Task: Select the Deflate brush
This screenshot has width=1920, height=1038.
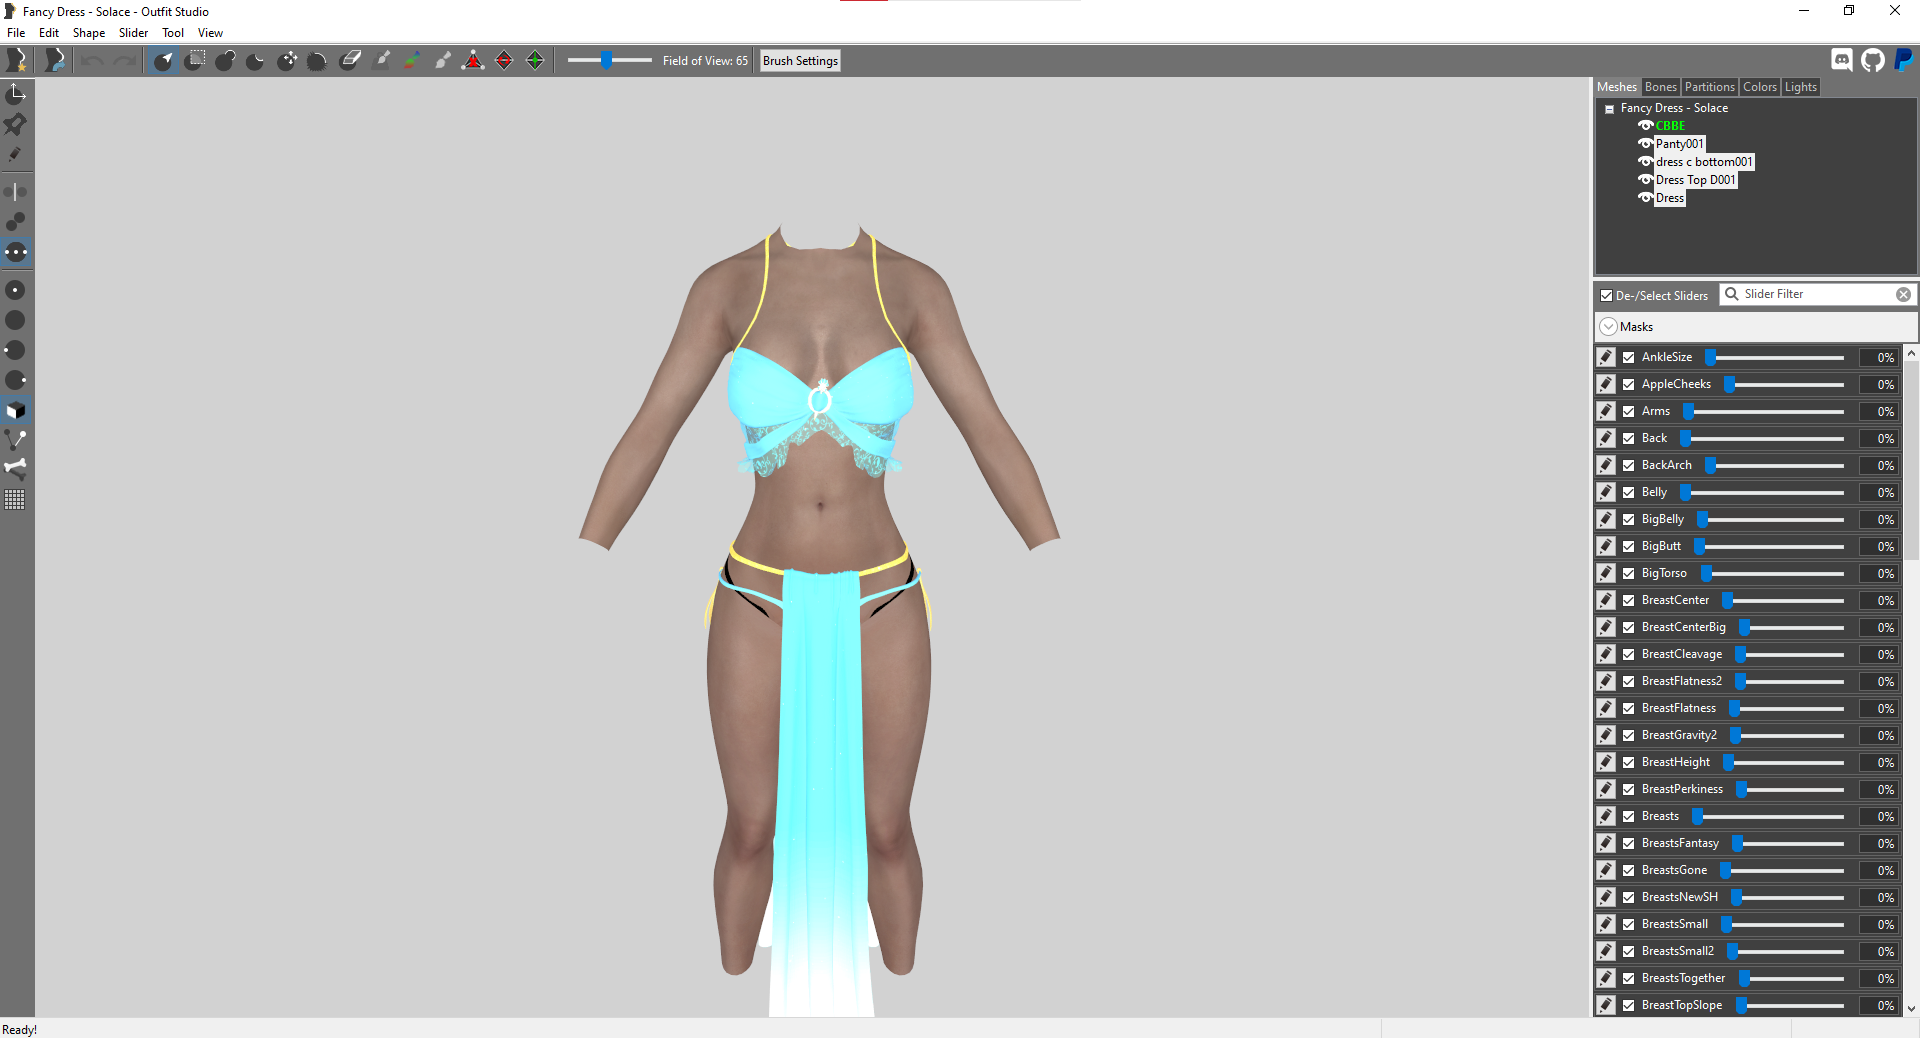Action: coord(256,61)
